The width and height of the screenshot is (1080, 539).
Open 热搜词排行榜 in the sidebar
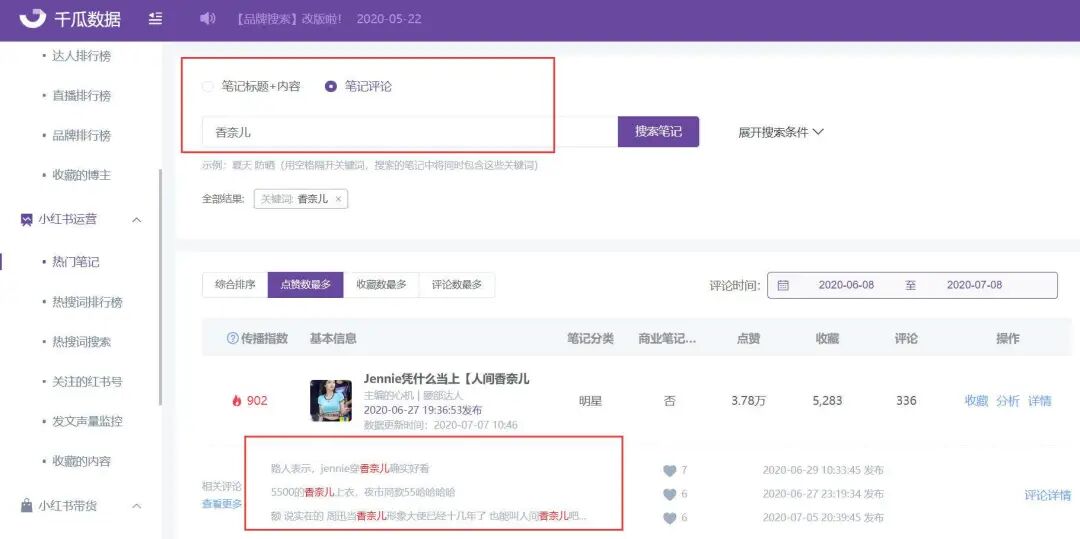point(87,302)
